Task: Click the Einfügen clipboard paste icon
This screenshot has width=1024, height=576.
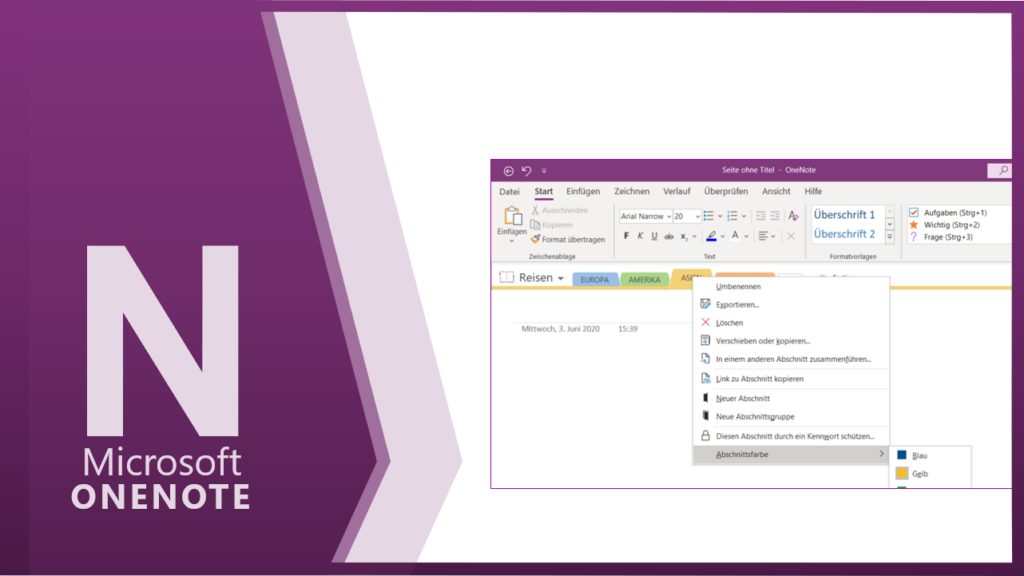Action: click(512, 218)
